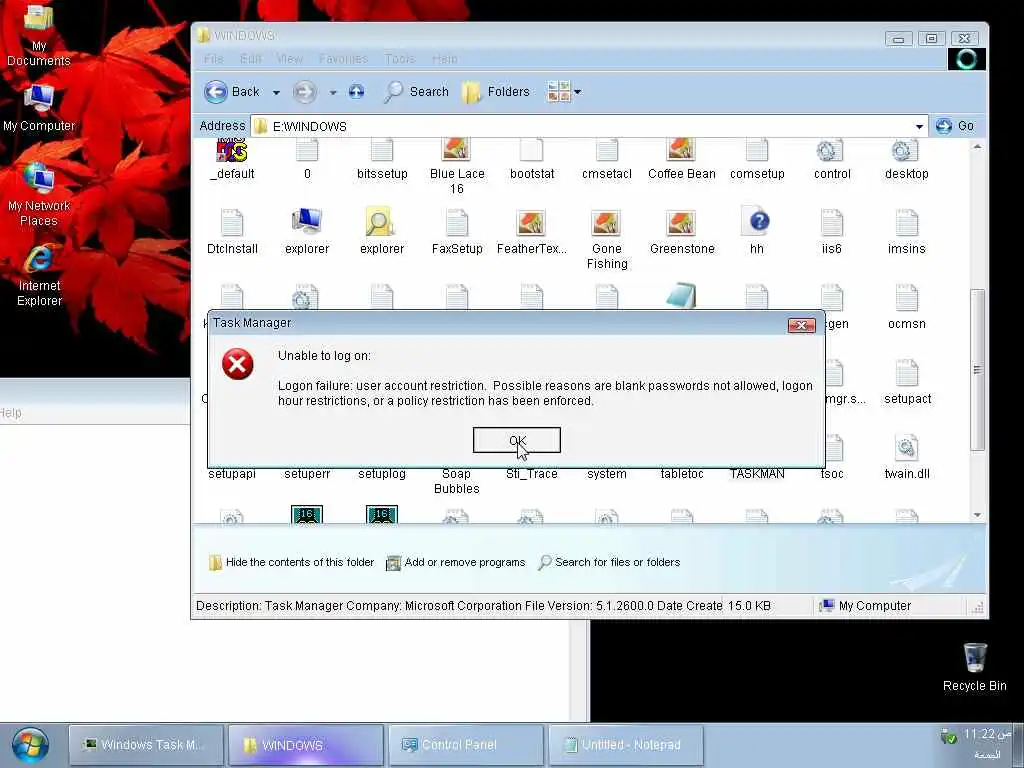Image resolution: width=1024 pixels, height=768 pixels.
Task: Select the Gone Fishing image file
Action: tap(607, 240)
